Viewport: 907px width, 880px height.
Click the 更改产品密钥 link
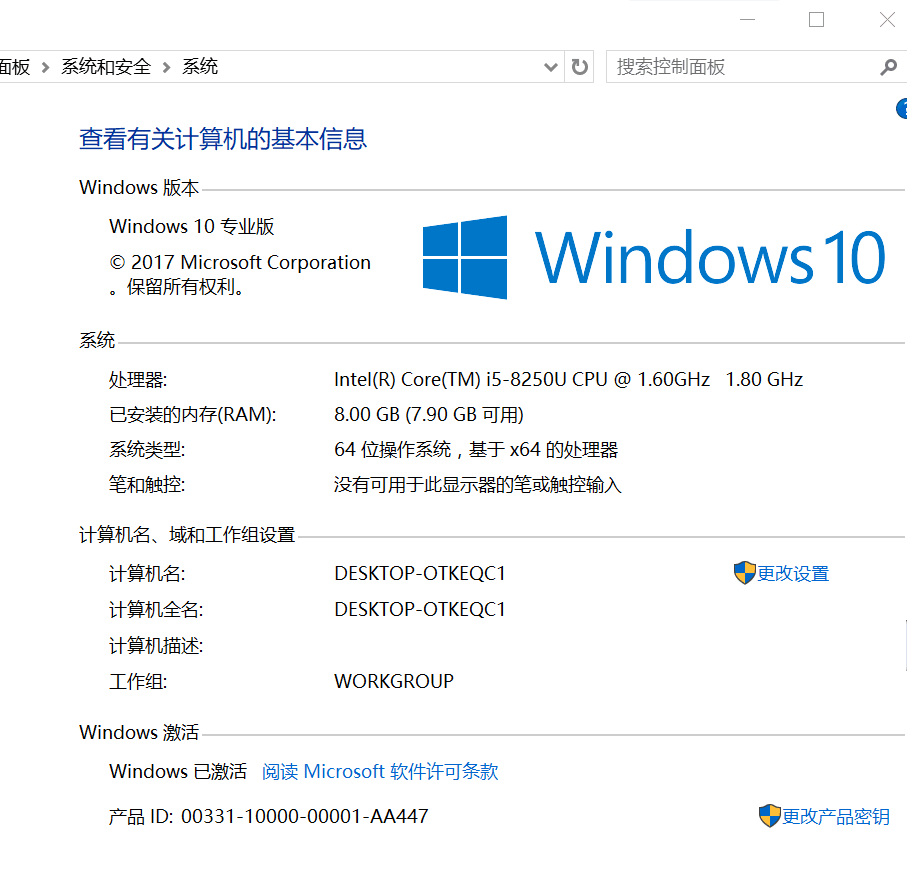[x=836, y=817]
